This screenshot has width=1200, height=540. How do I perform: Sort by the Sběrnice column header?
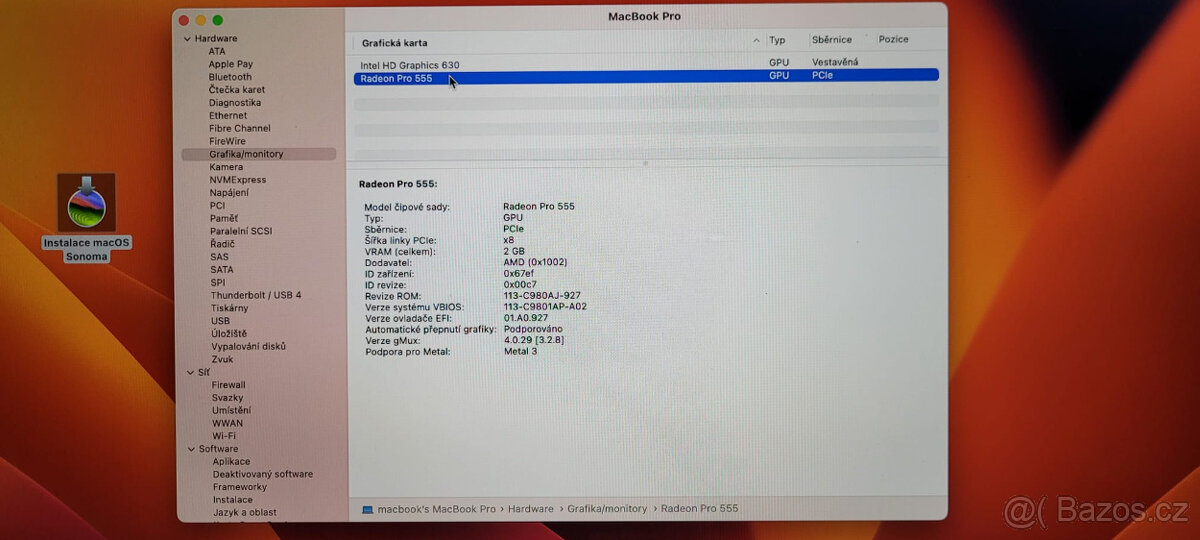(x=832, y=40)
